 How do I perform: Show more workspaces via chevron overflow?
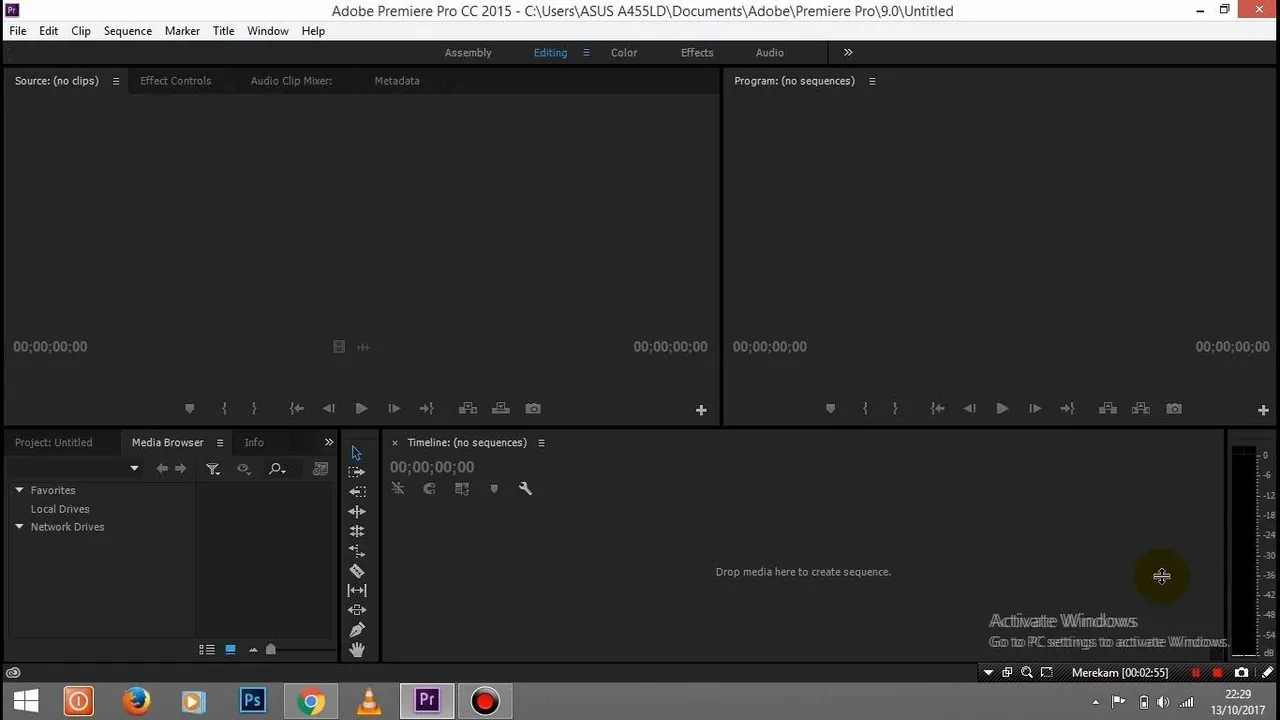848,52
